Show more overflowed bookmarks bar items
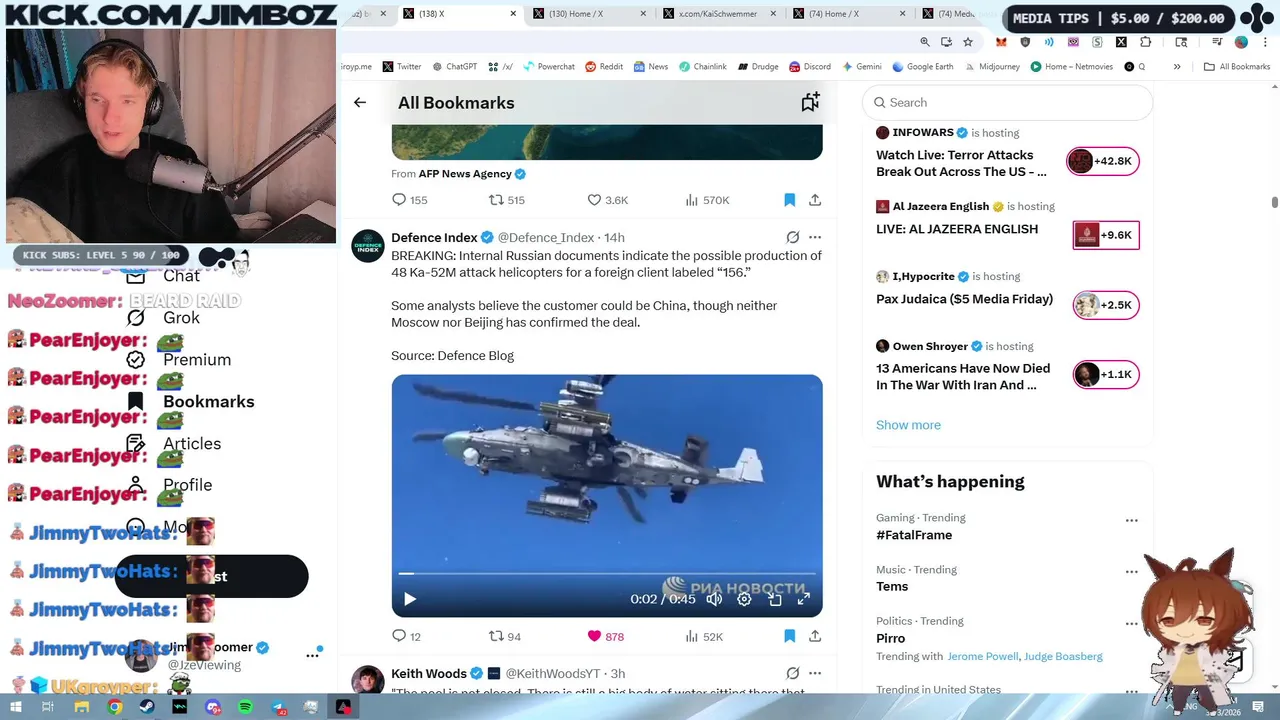Screen dimensions: 1280x720 click(1177, 67)
